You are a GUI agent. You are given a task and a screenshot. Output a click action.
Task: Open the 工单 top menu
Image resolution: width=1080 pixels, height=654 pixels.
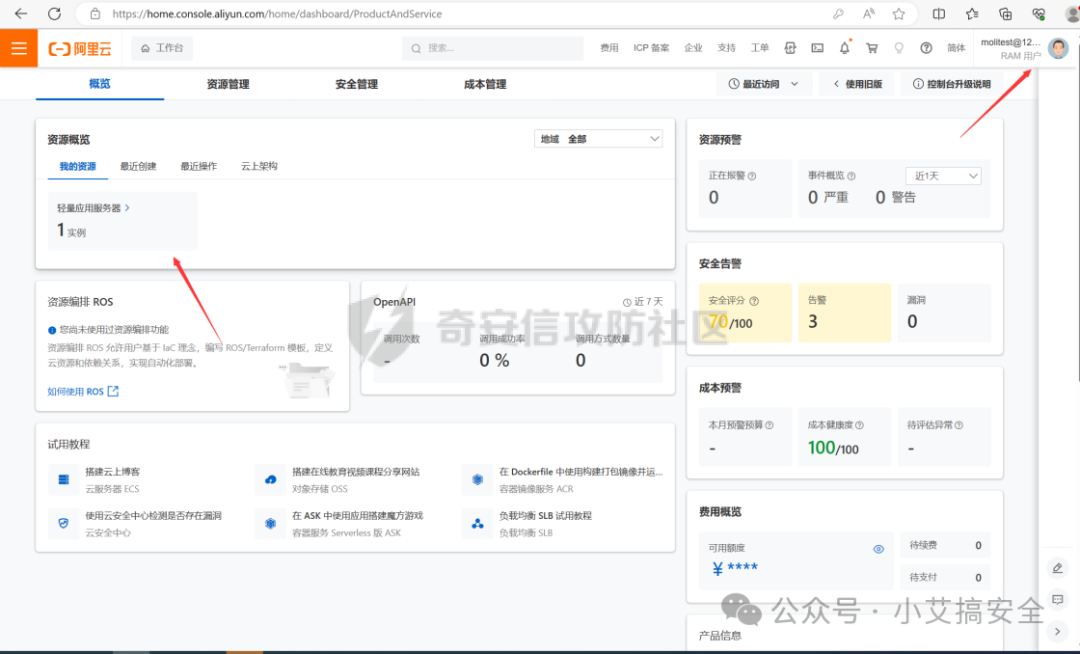click(759, 48)
